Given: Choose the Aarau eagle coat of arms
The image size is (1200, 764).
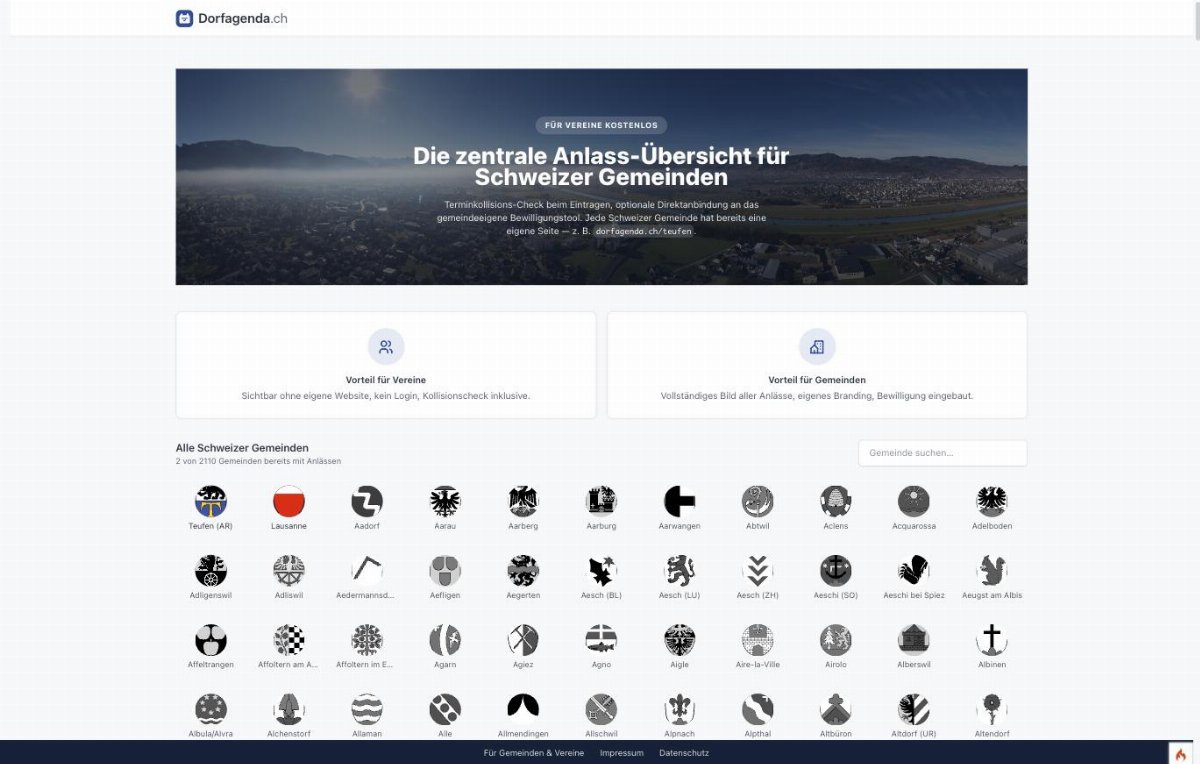Looking at the screenshot, I should coord(445,501).
